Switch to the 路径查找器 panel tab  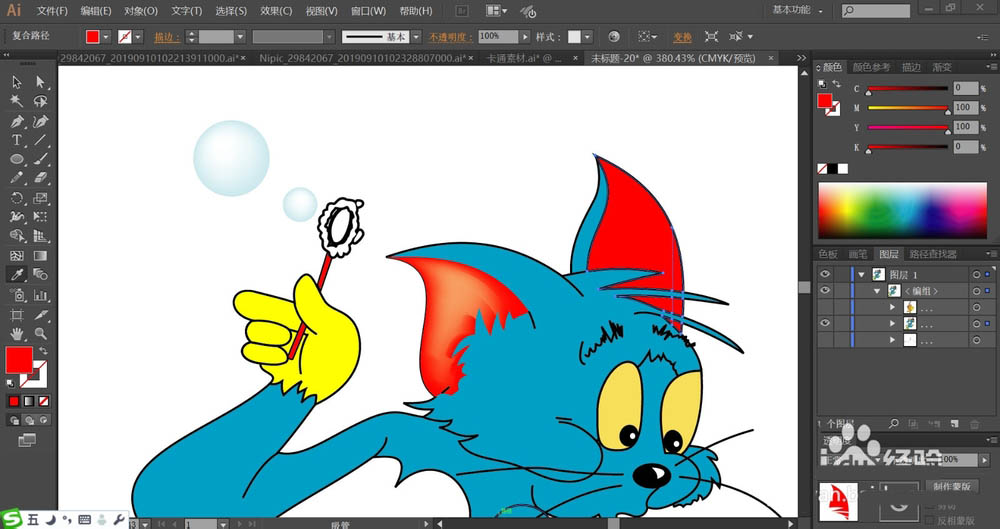coord(933,254)
